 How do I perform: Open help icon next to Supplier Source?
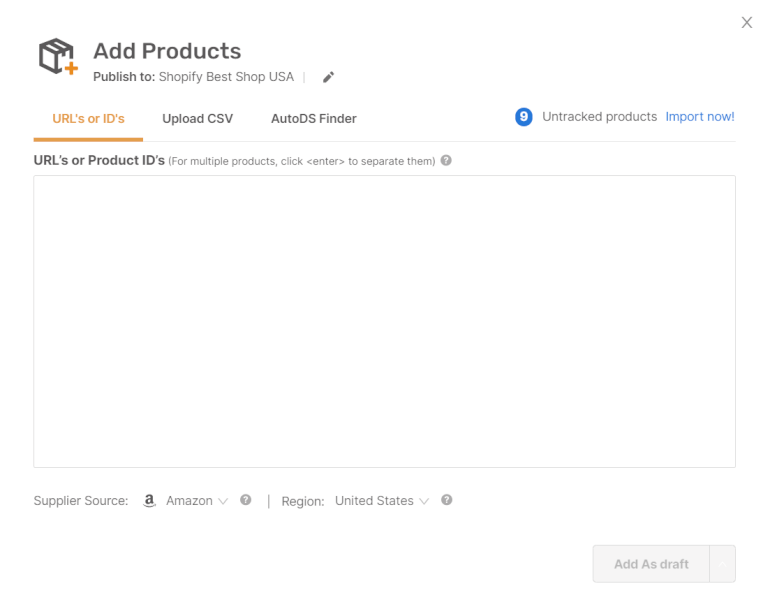point(246,500)
